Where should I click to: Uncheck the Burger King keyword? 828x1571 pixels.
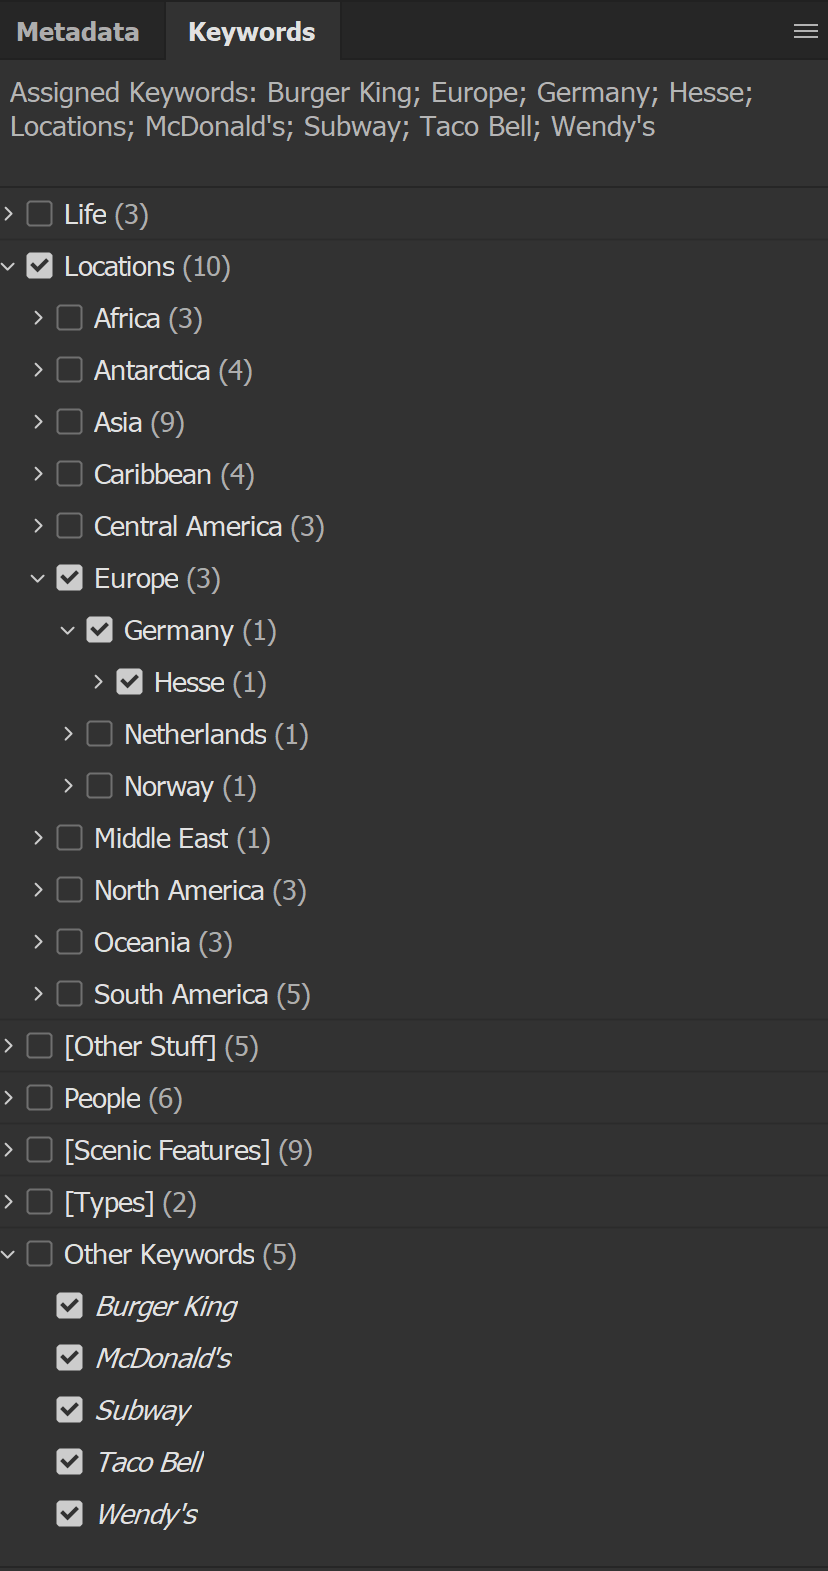pyautogui.click(x=69, y=1306)
